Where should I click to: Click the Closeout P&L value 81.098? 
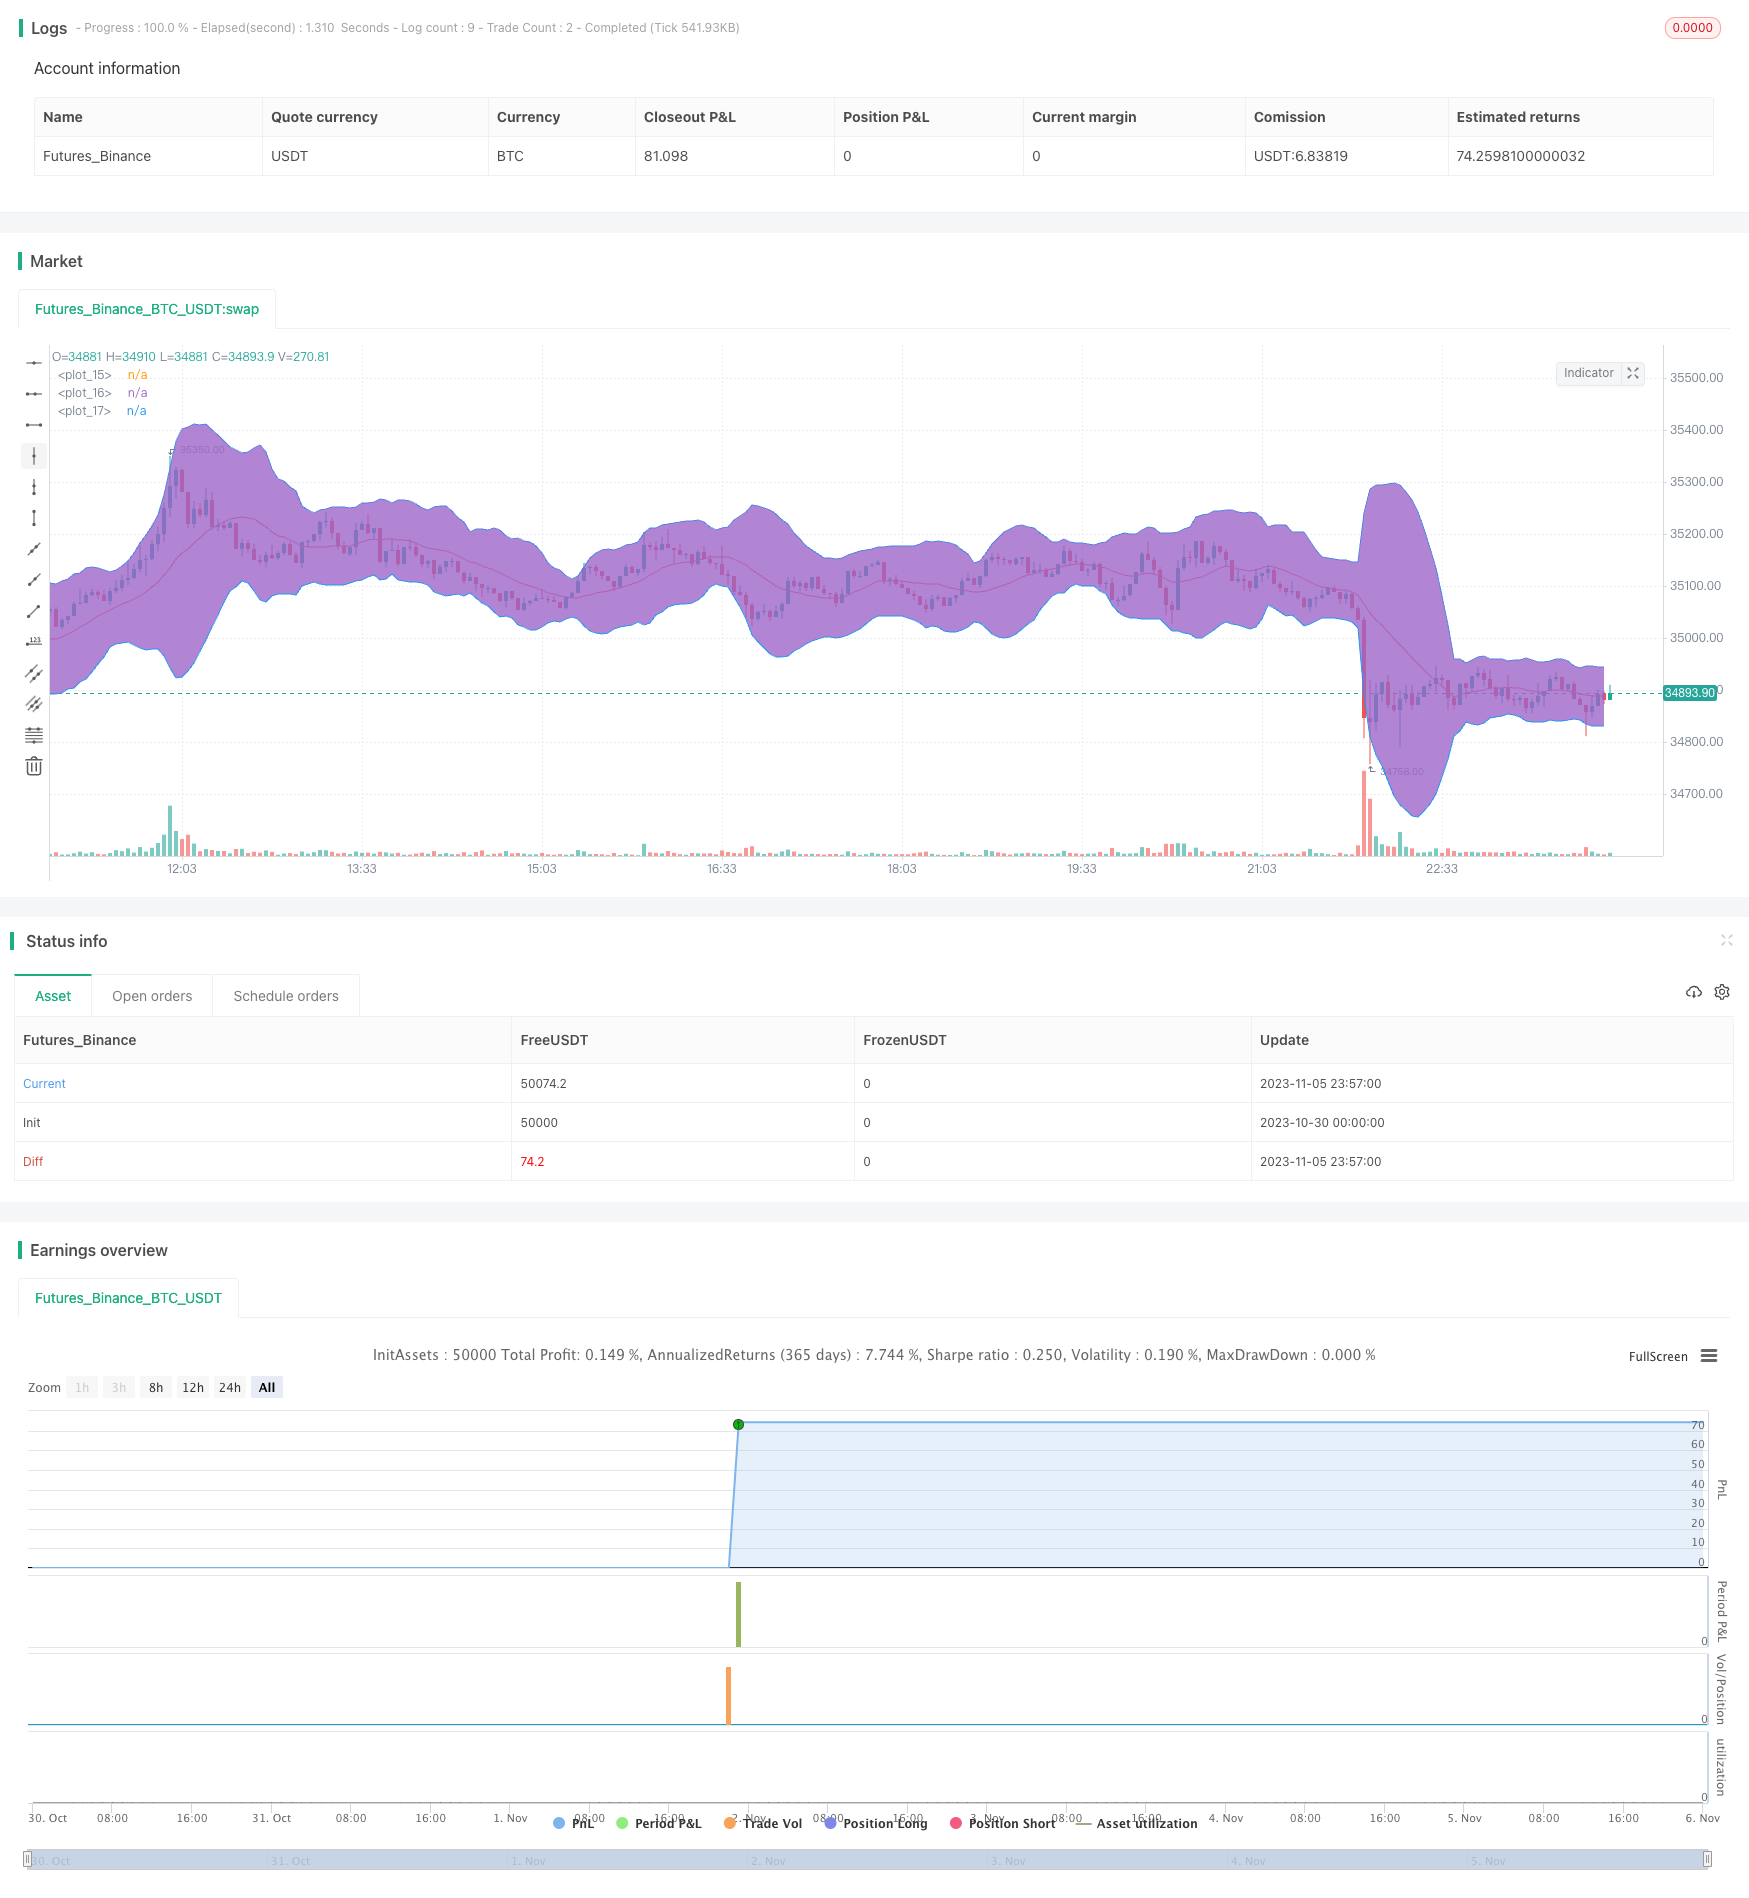666,156
